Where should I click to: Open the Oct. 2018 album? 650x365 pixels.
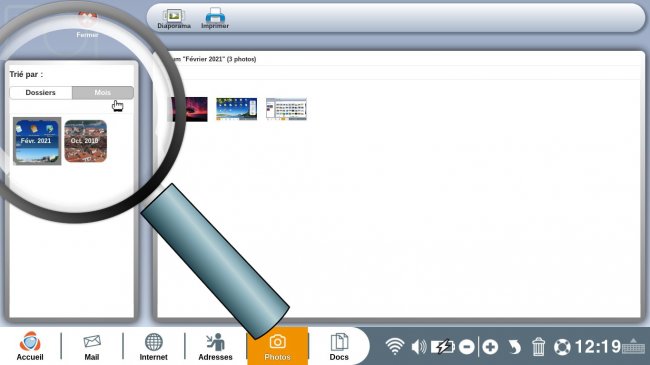[85, 141]
